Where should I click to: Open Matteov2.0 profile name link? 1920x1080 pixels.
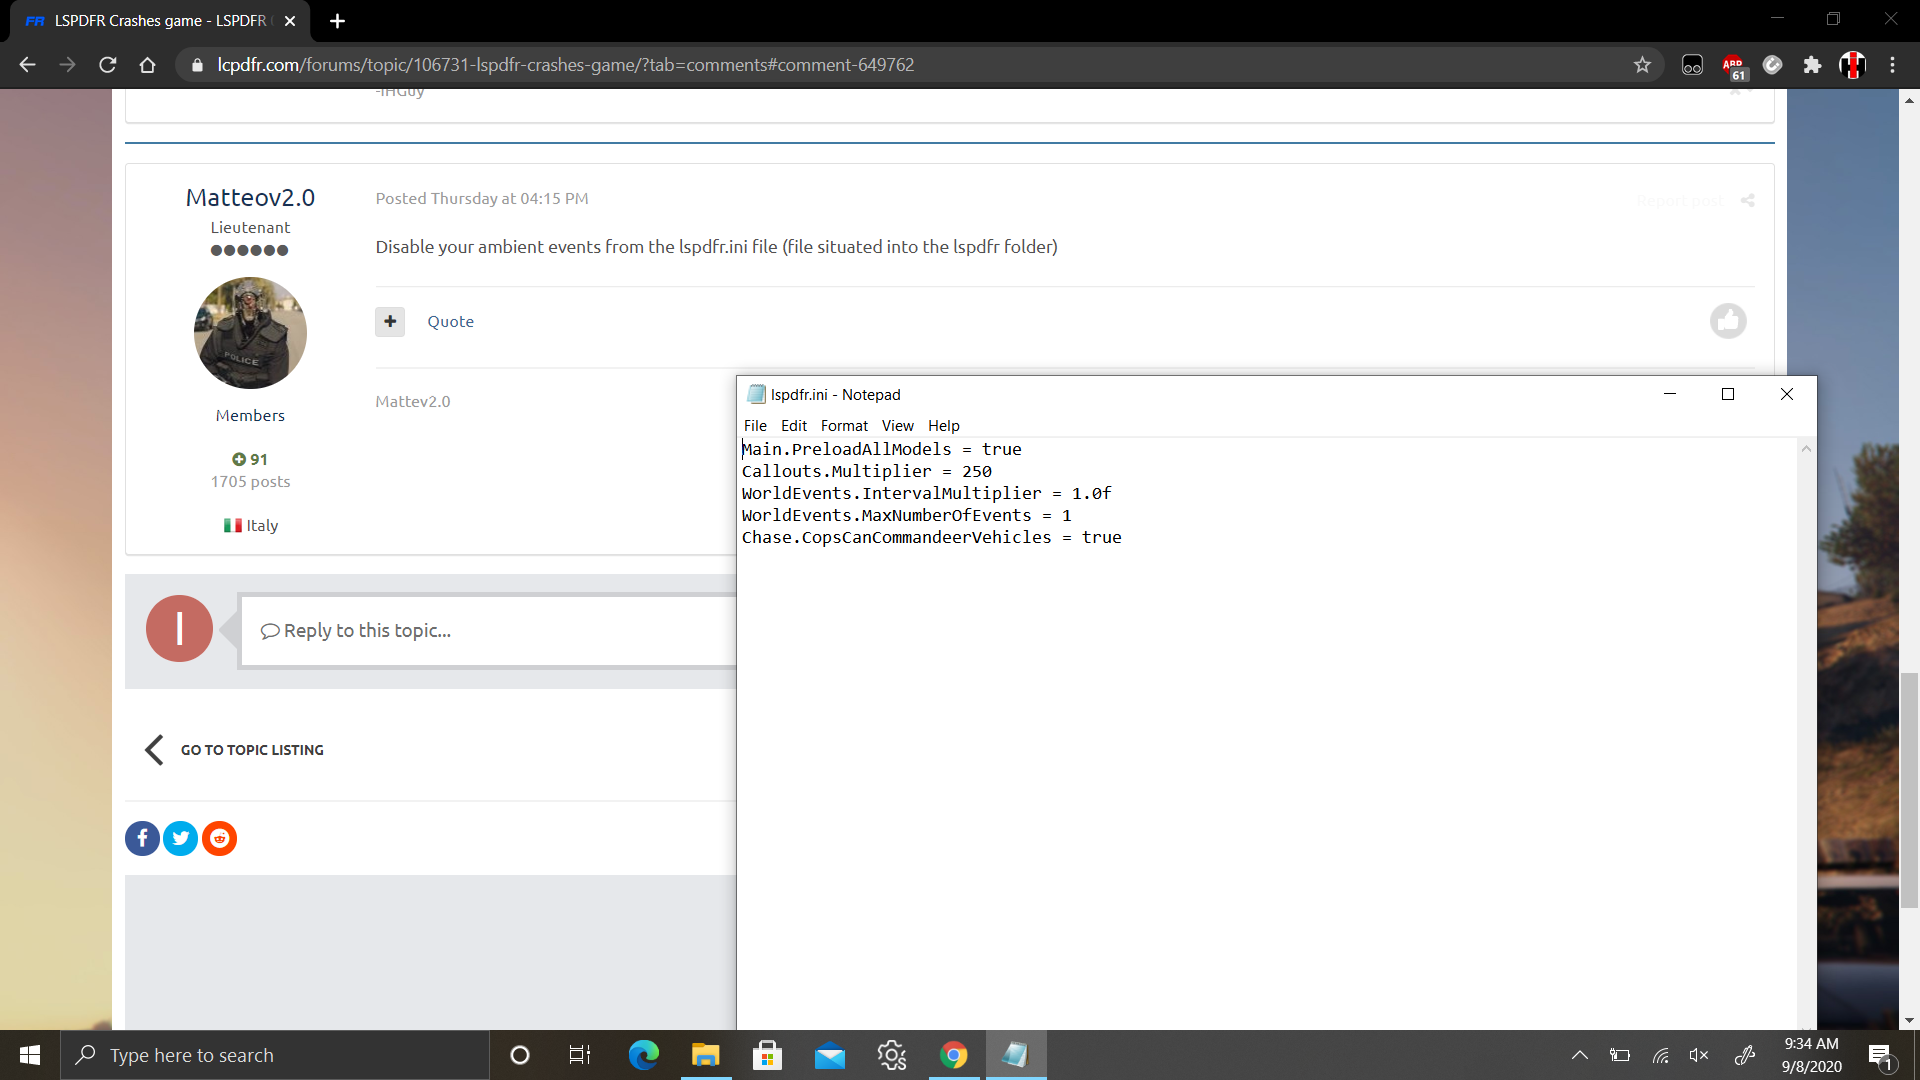[x=250, y=198]
